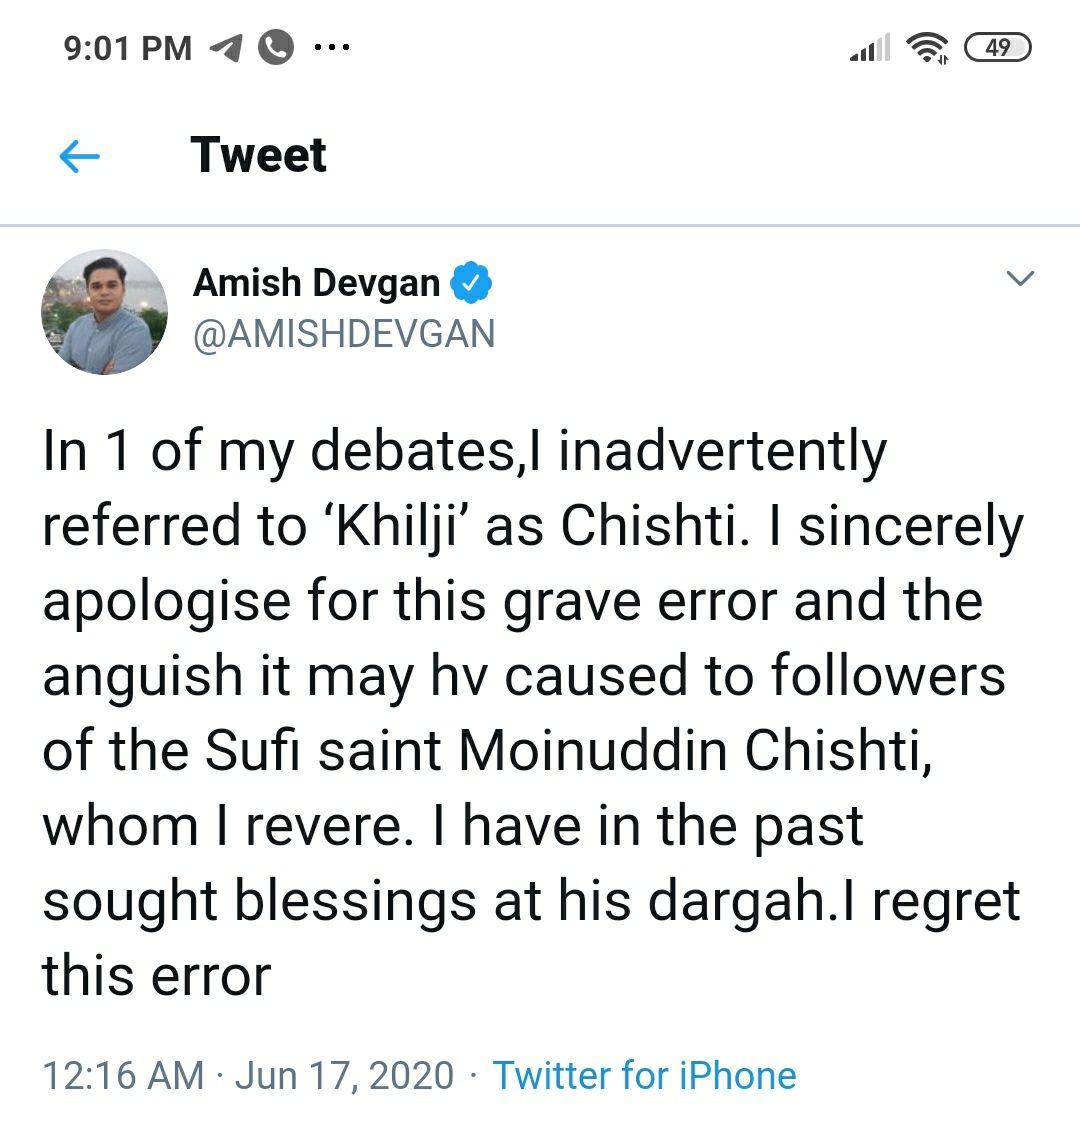Tap the Wi-Fi status icon

927,47
